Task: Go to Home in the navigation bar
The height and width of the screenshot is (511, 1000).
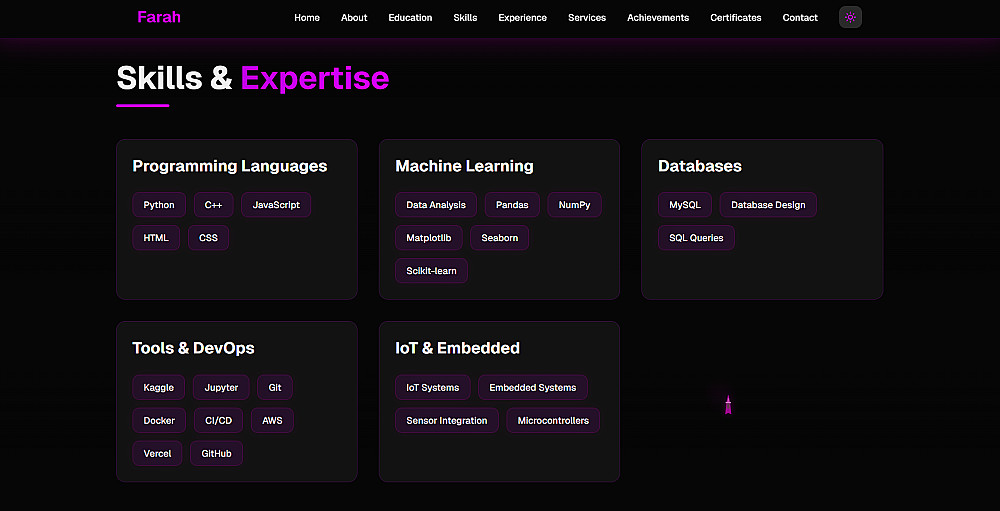Action: tap(307, 18)
